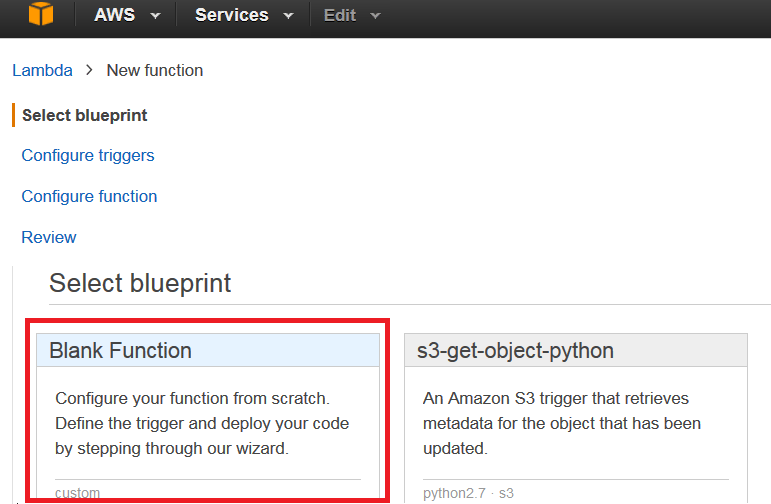Expand the caret arrow beside Services
771x504 pixels.
289,16
